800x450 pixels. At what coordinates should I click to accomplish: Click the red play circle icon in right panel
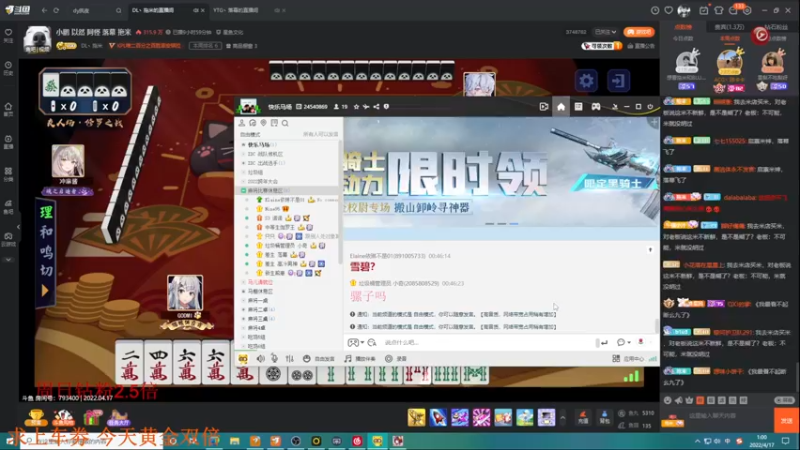[761, 35]
